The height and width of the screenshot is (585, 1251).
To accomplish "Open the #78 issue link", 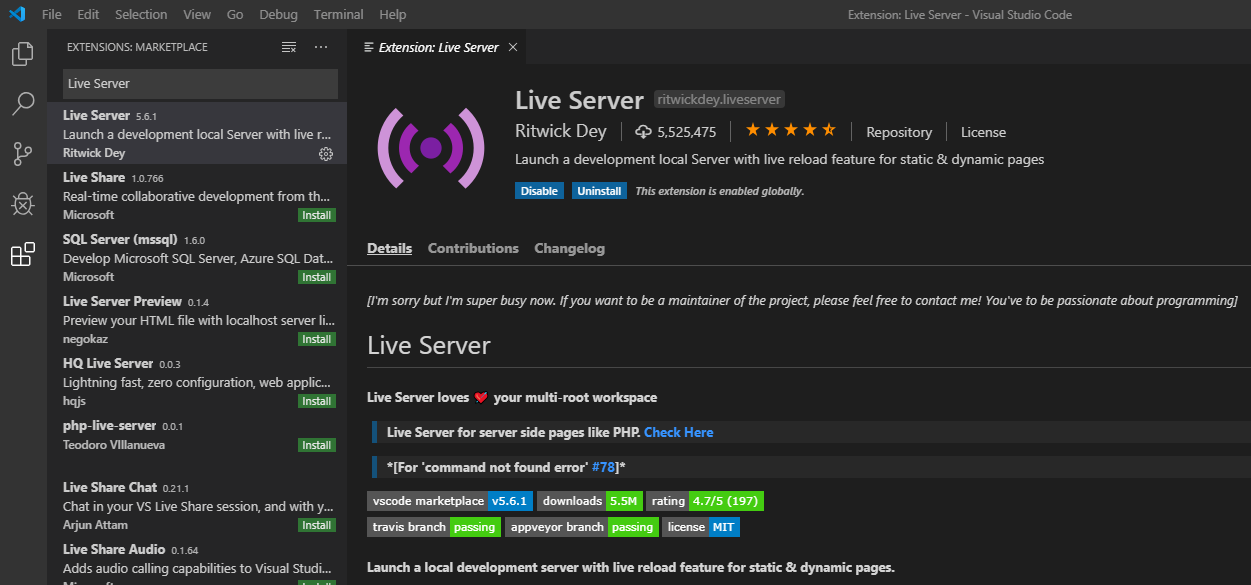I will pyautogui.click(x=604, y=467).
